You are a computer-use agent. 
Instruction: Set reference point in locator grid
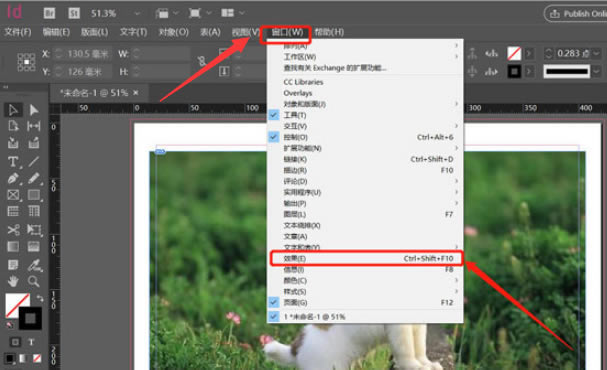click(26, 62)
